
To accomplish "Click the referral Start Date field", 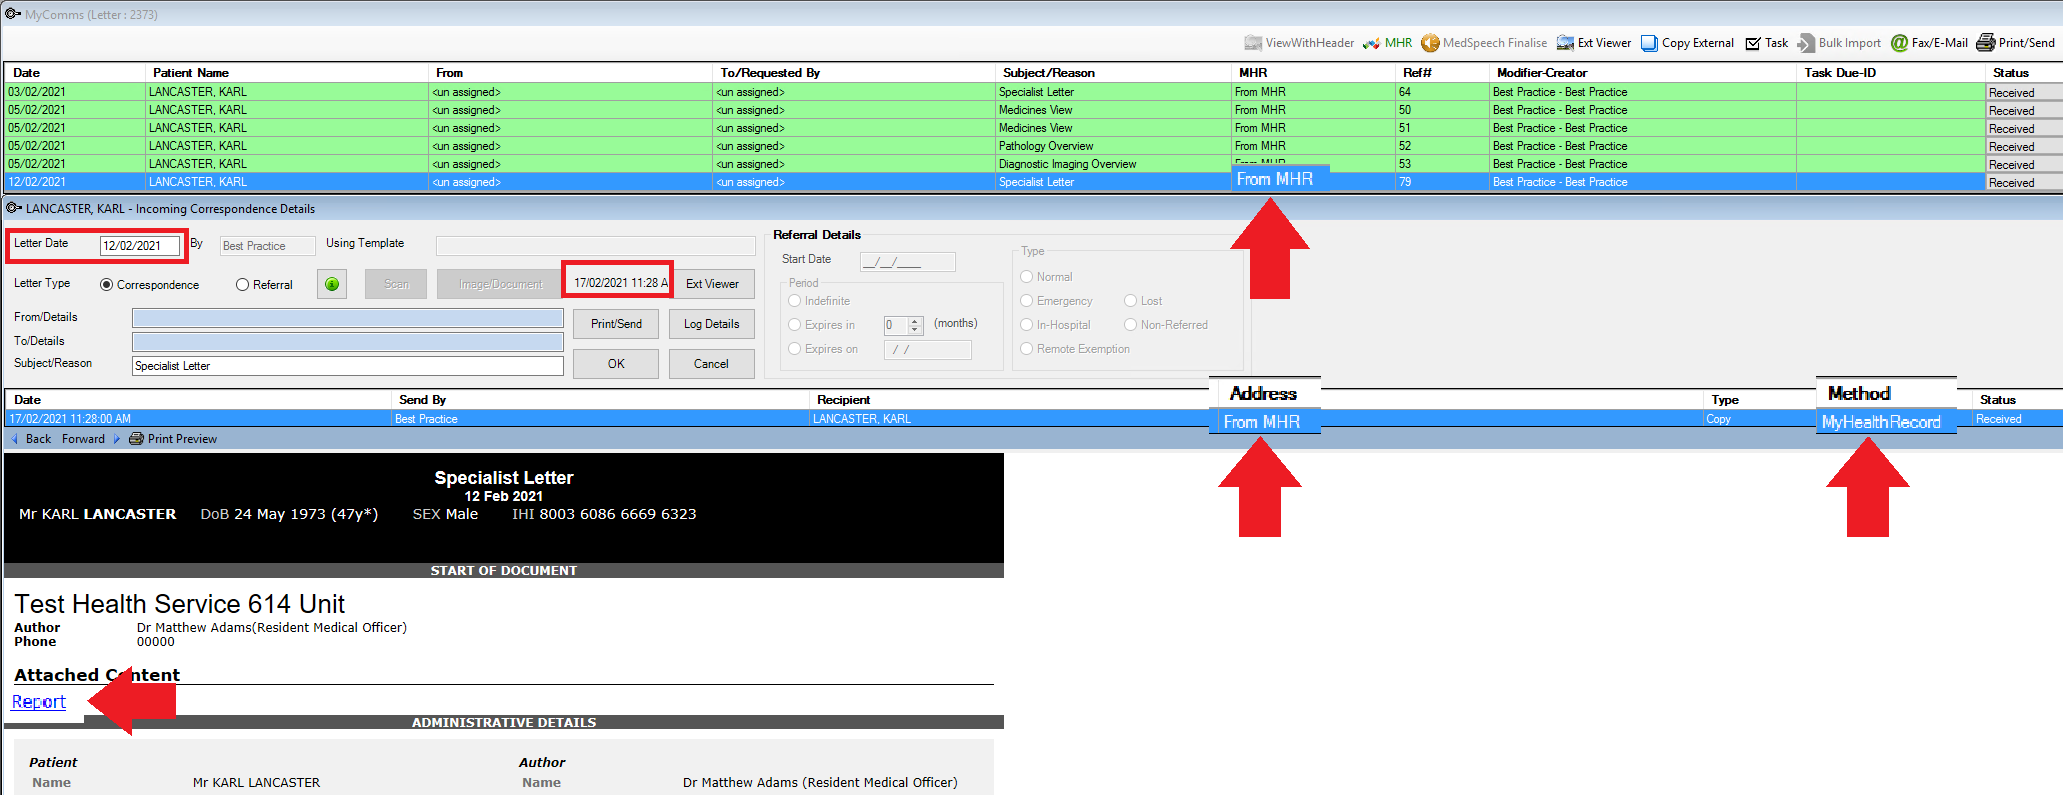I will [x=908, y=262].
